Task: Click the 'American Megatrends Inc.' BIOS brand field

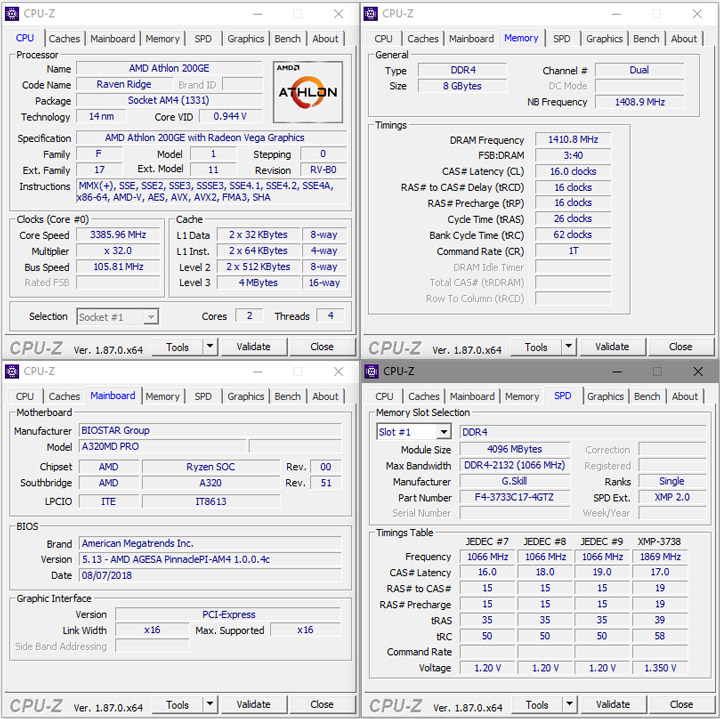Action: [210, 544]
